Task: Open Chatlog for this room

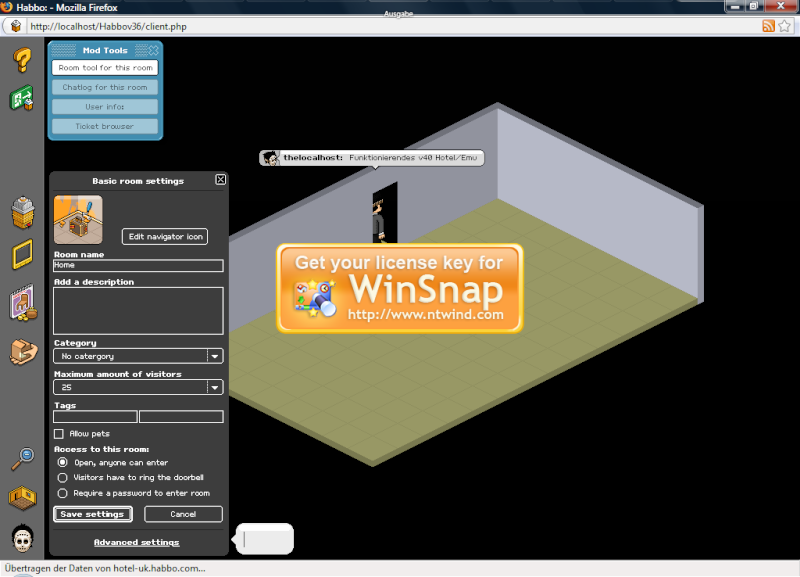Action: [105, 87]
